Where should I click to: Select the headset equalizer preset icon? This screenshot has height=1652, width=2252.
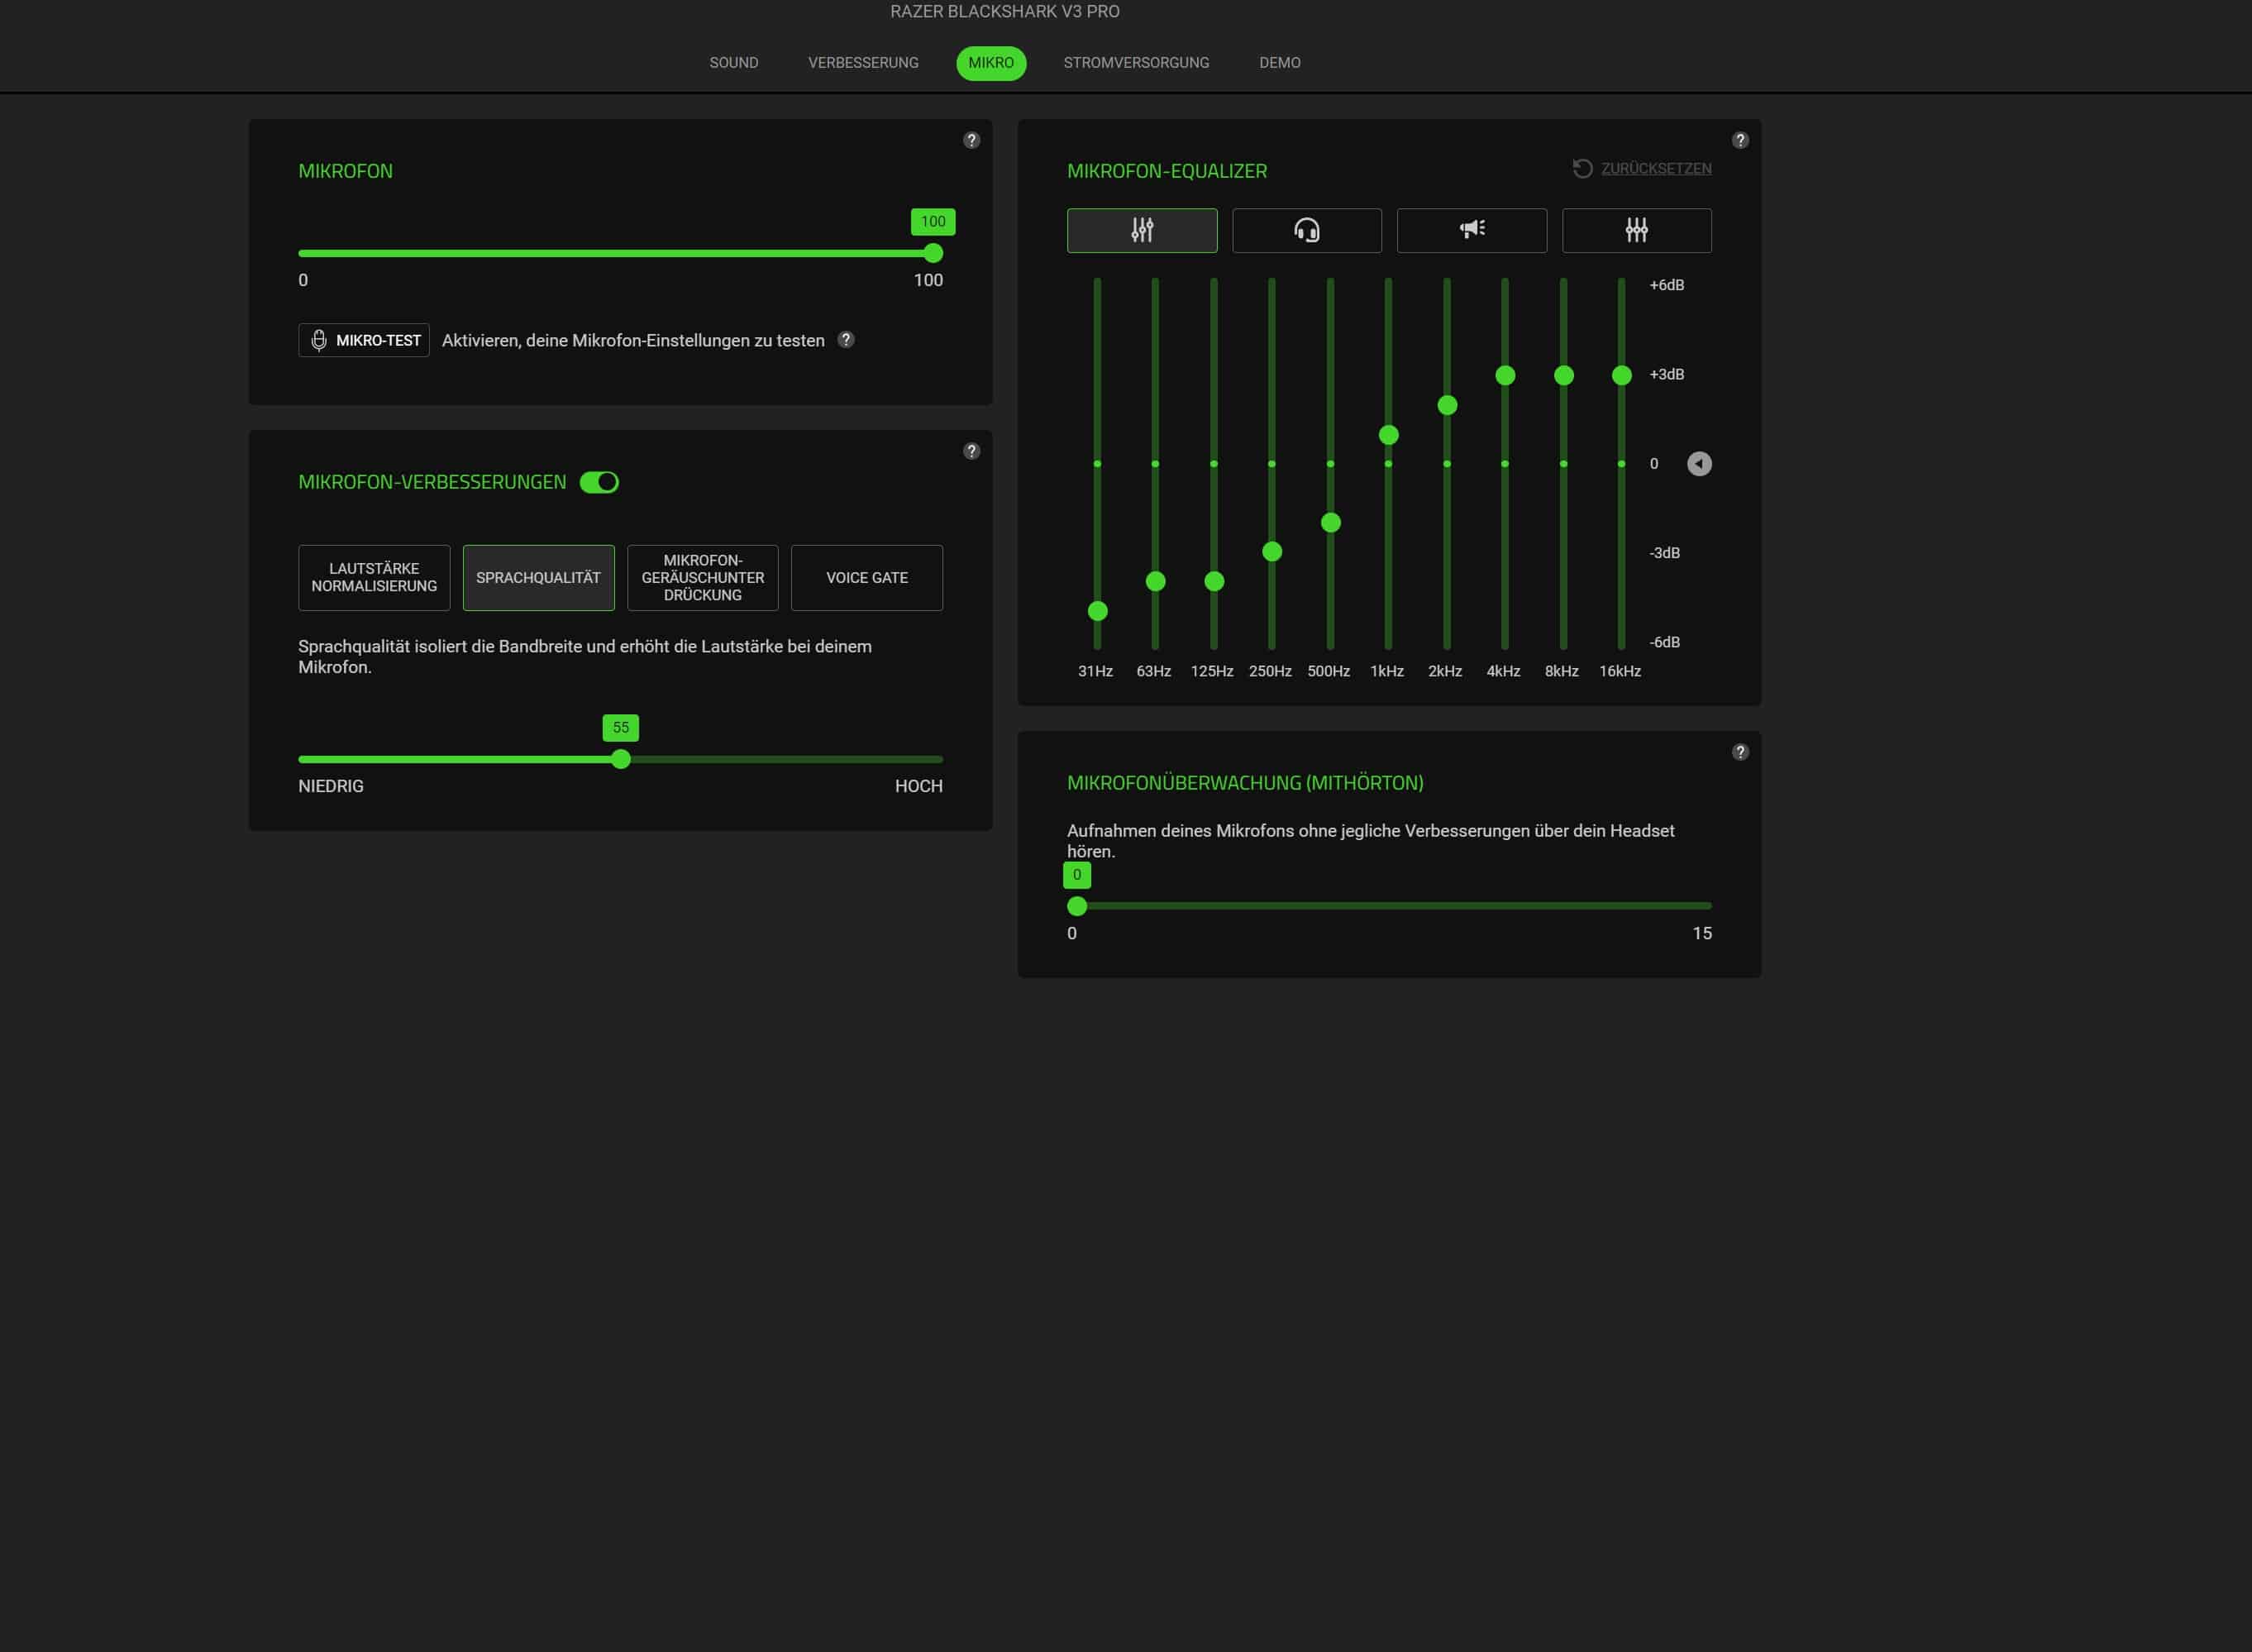point(1306,230)
